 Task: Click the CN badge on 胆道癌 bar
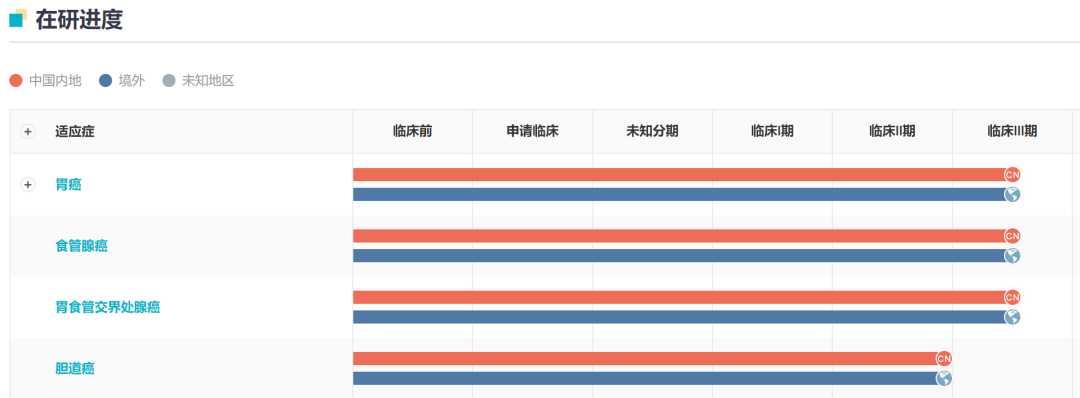(944, 359)
